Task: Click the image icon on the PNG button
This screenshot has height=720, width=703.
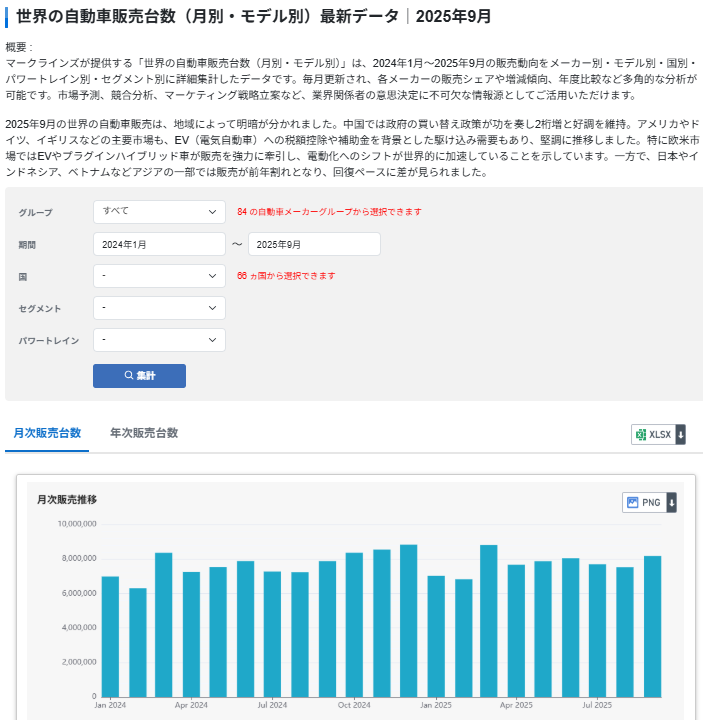Action: click(x=632, y=502)
